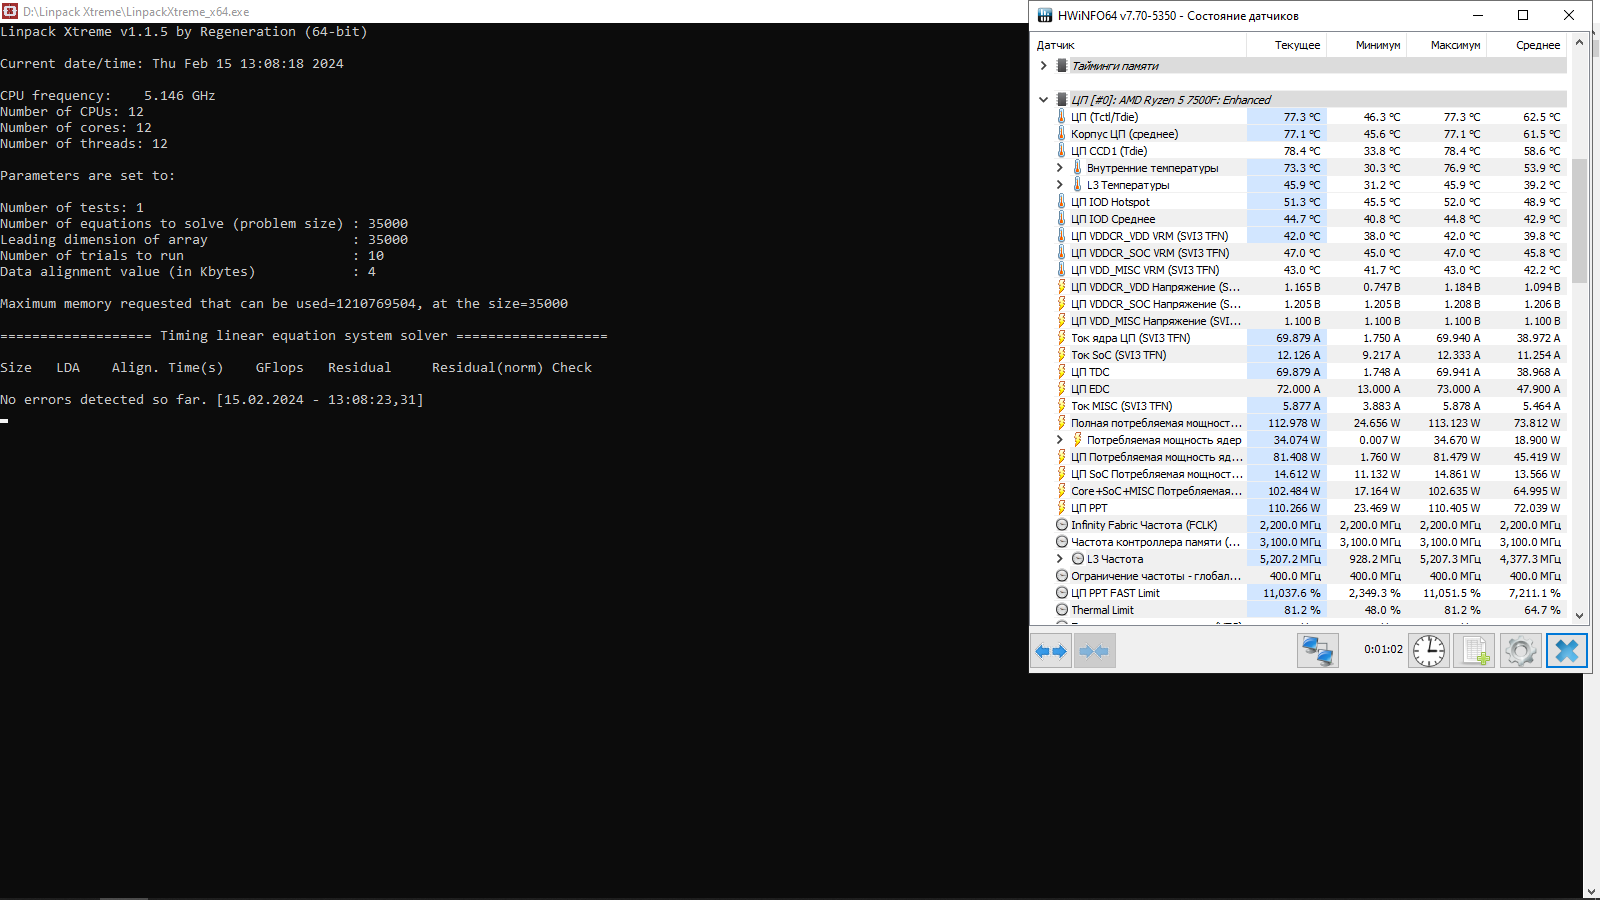The image size is (1600, 900).
Task: Click the Датчик column header
Action: 1138,45
